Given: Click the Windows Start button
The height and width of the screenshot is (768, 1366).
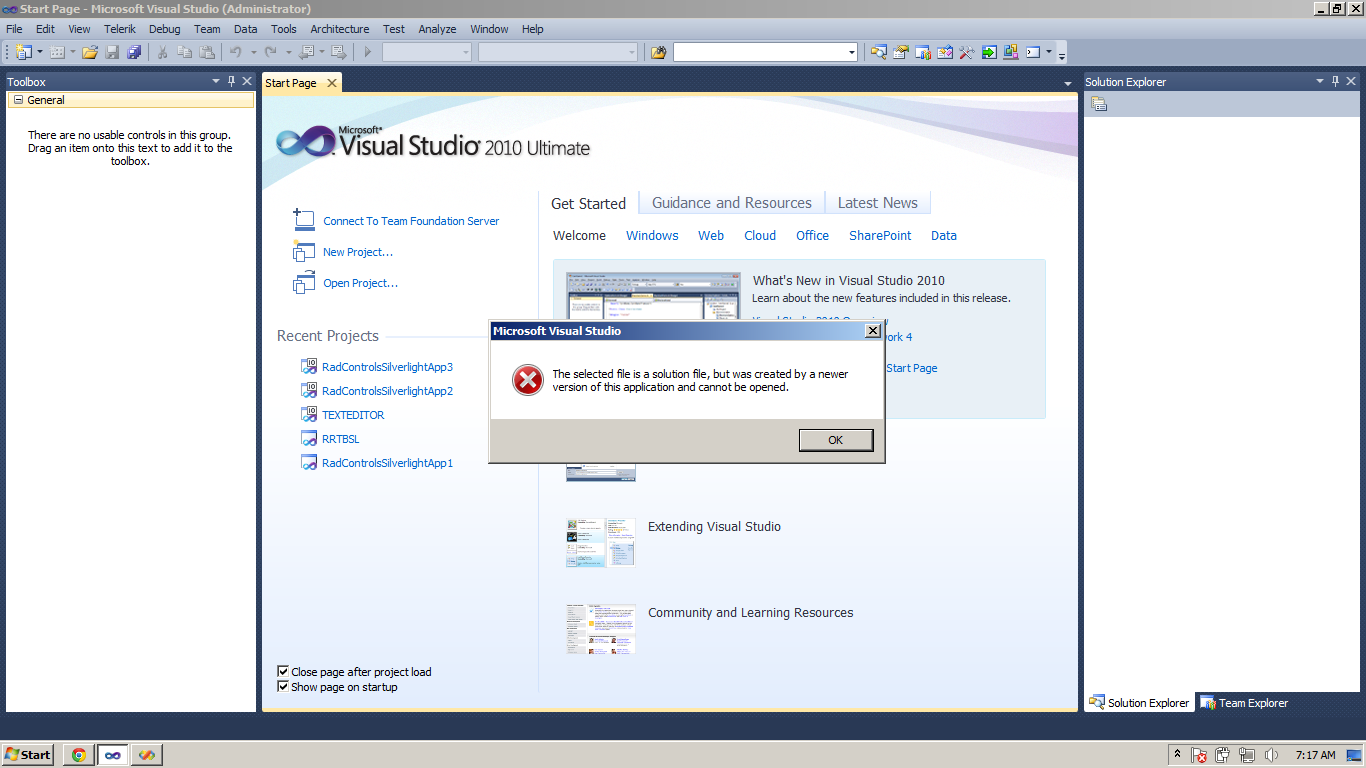Looking at the screenshot, I should pyautogui.click(x=28, y=755).
